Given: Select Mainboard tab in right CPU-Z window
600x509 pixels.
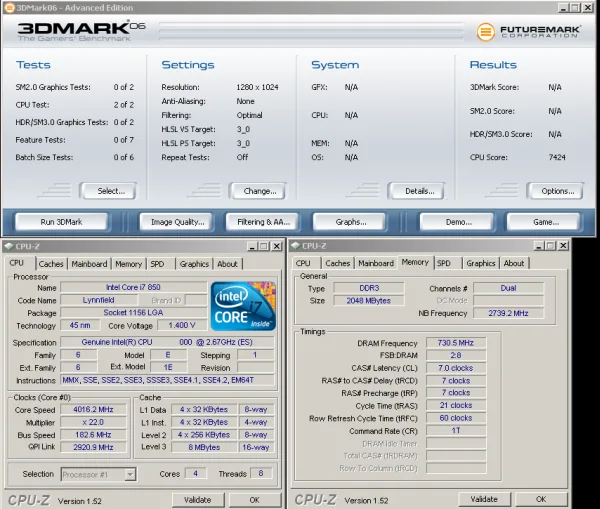Looking at the screenshot, I should point(376,263).
